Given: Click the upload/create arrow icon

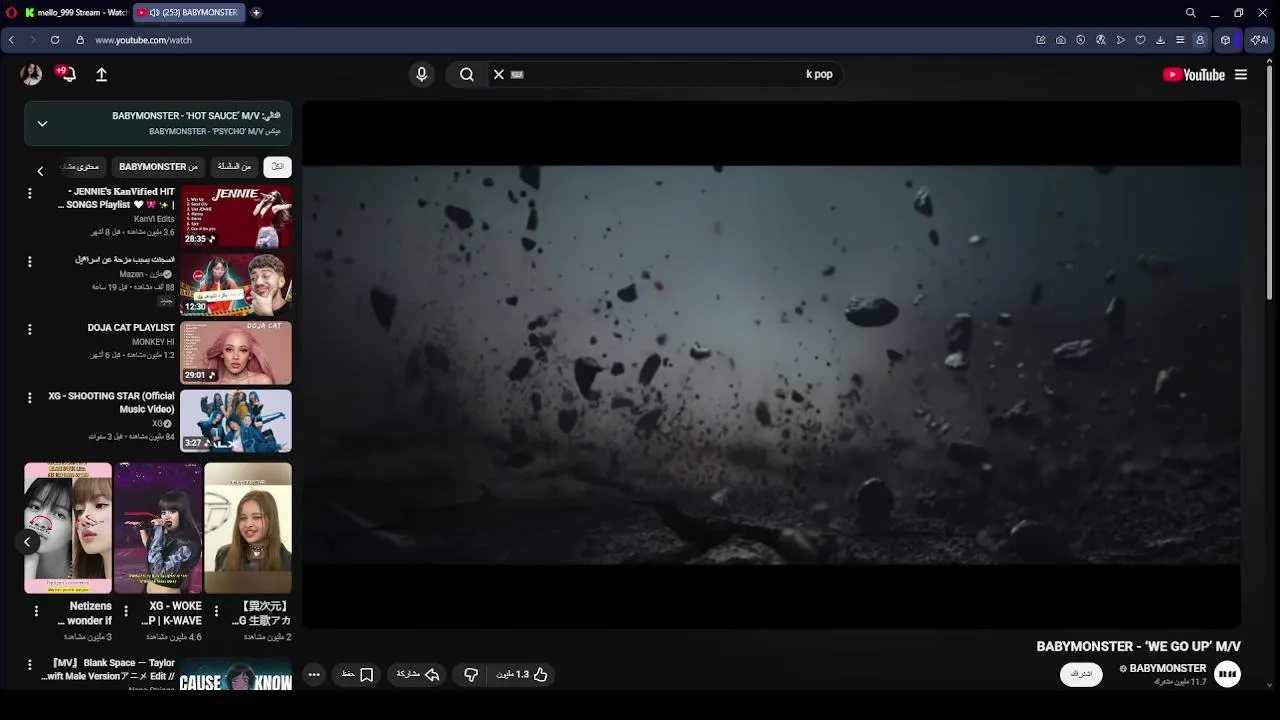Looking at the screenshot, I should tap(101, 74).
